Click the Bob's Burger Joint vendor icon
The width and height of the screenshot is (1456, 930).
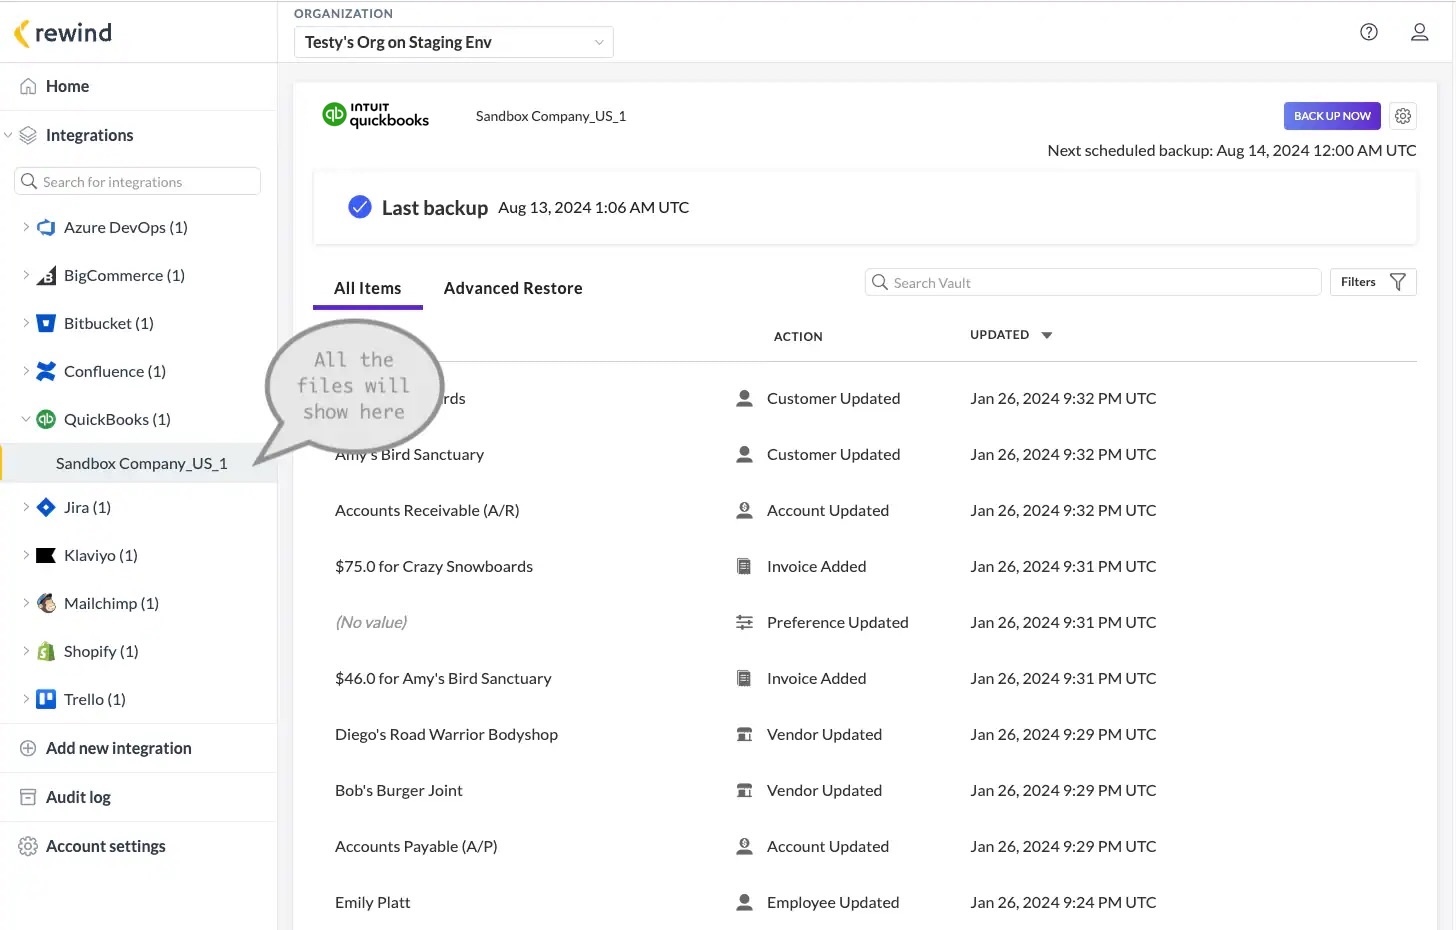[x=744, y=790]
